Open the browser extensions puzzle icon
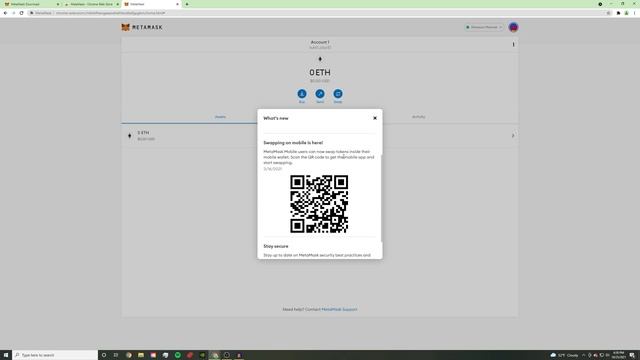640x360 pixels. (x=618, y=13)
